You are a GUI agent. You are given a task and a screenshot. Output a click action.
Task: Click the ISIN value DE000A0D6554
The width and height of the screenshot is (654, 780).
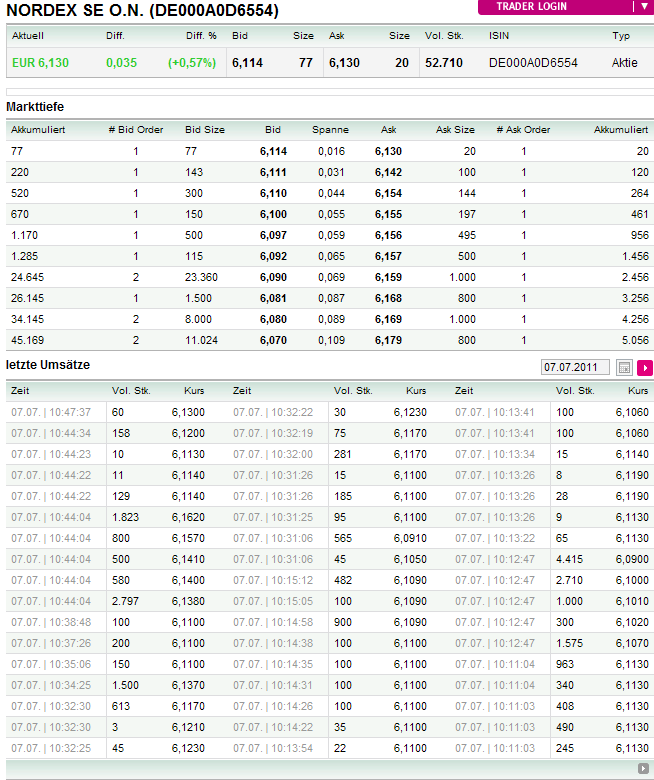(533, 63)
